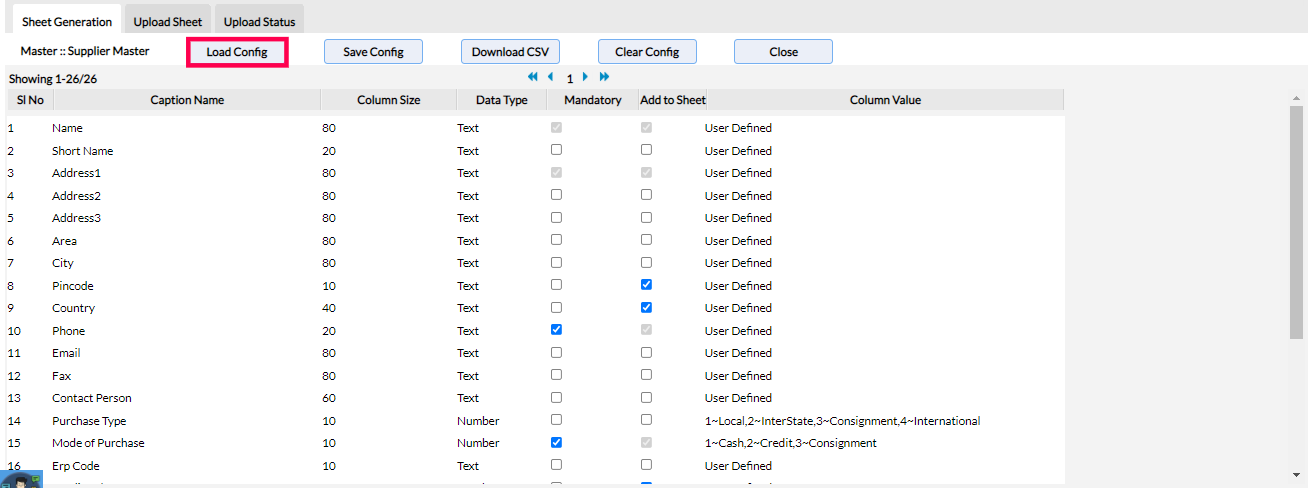1308x488 pixels.
Task: Click the Load Config button
Action: click(x=237, y=52)
